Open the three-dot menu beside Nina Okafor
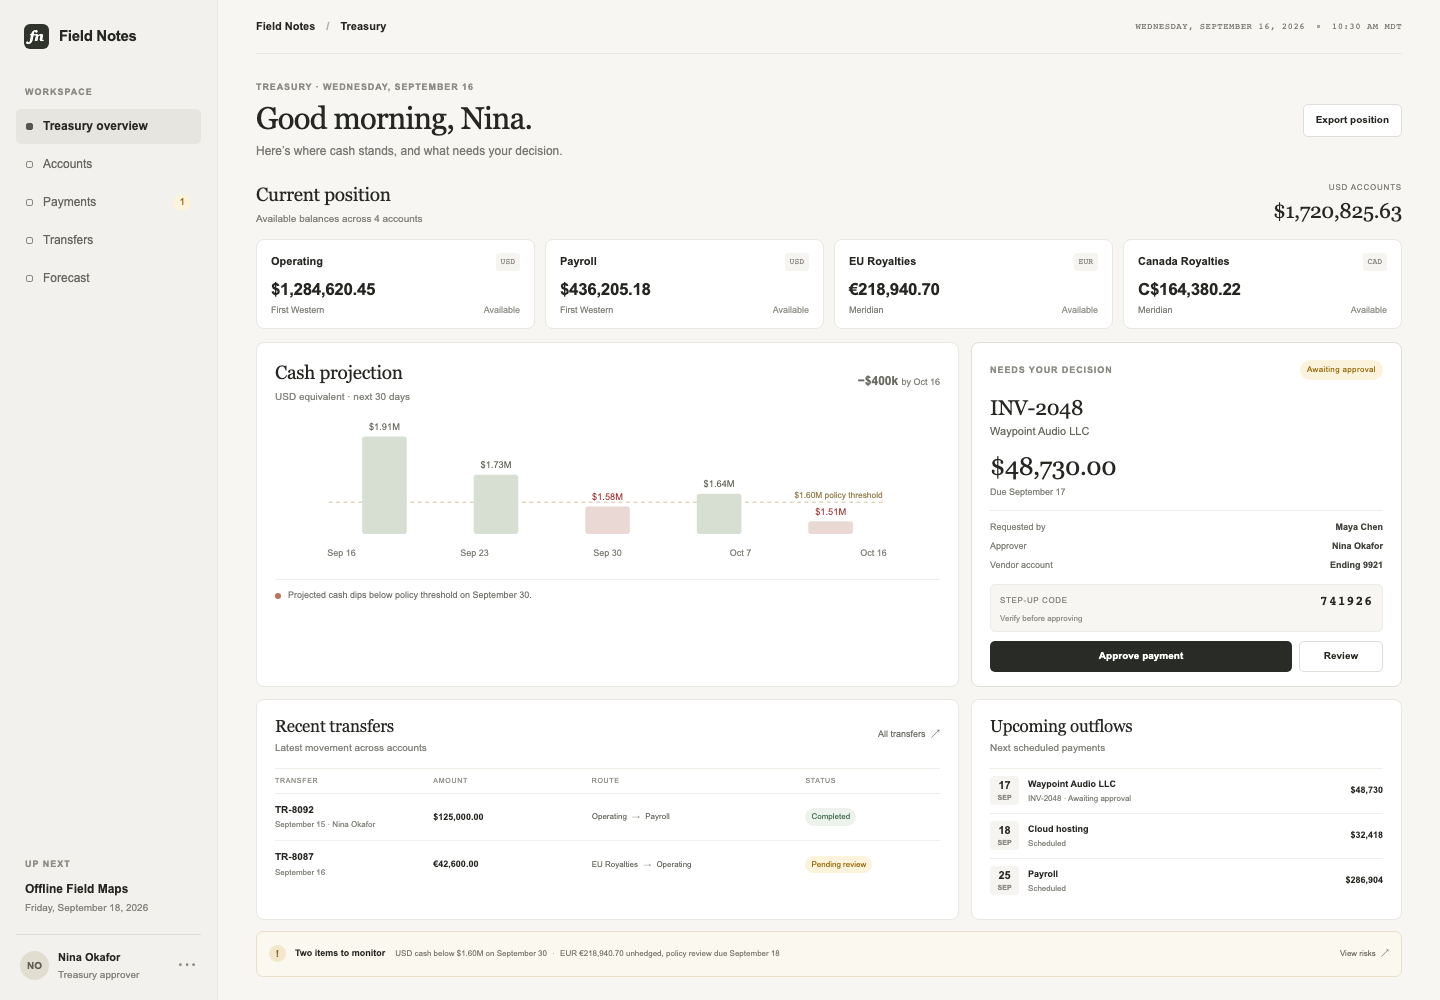Screen dimensions: 1440x1000 187,965
